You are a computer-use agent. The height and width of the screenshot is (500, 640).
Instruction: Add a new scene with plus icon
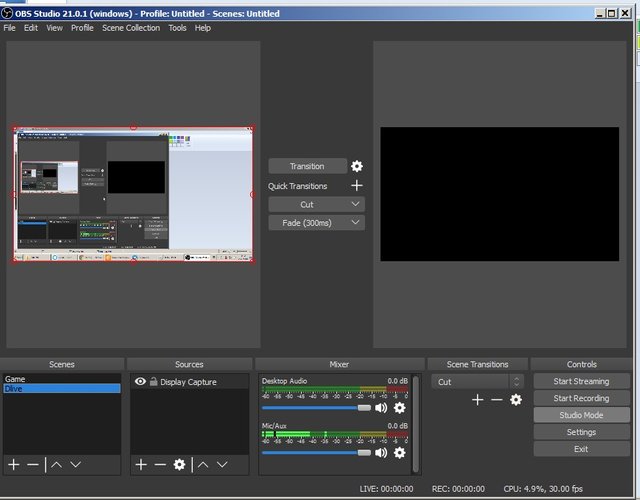pyautogui.click(x=13, y=464)
